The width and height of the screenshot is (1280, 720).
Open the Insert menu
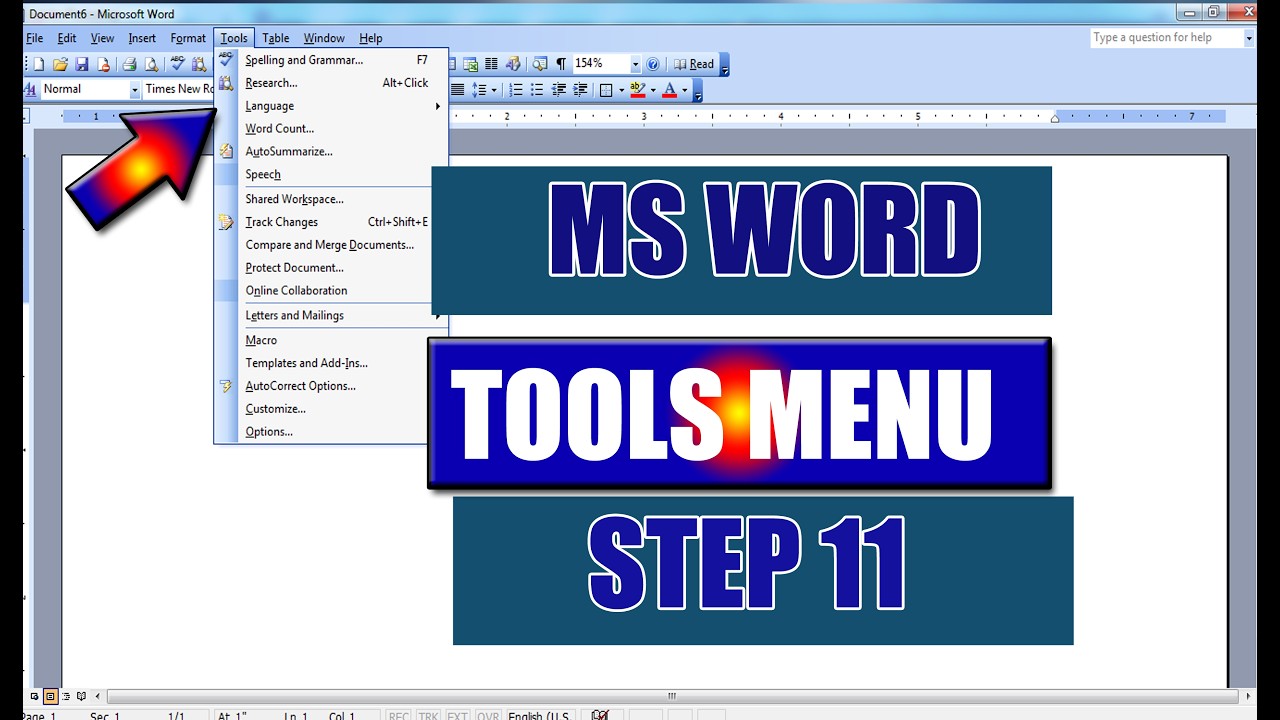coord(142,38)
